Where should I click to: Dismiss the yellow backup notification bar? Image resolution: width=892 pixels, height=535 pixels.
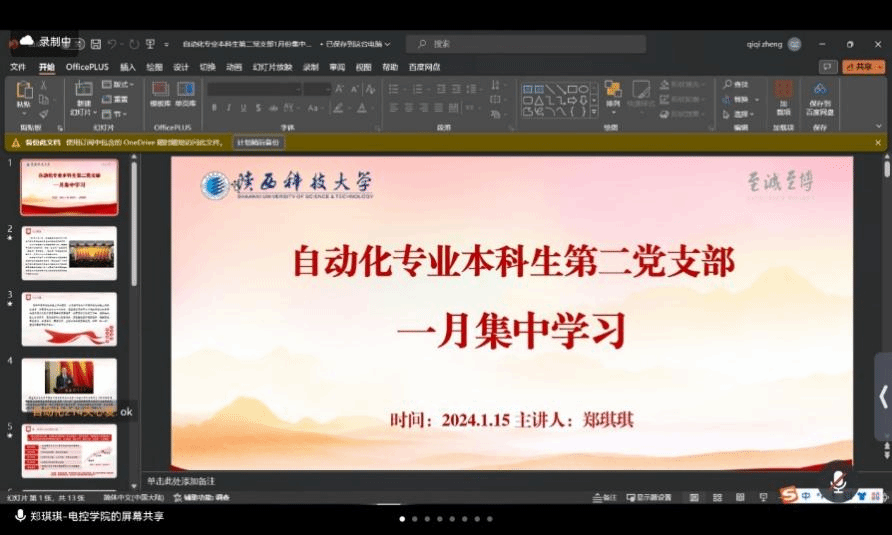coord(878,143)
